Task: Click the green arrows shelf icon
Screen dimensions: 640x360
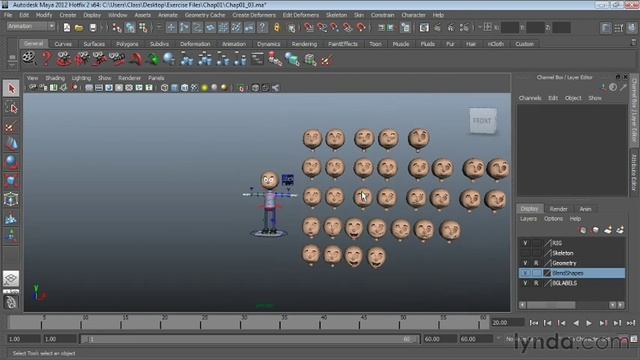Action: 153,59
